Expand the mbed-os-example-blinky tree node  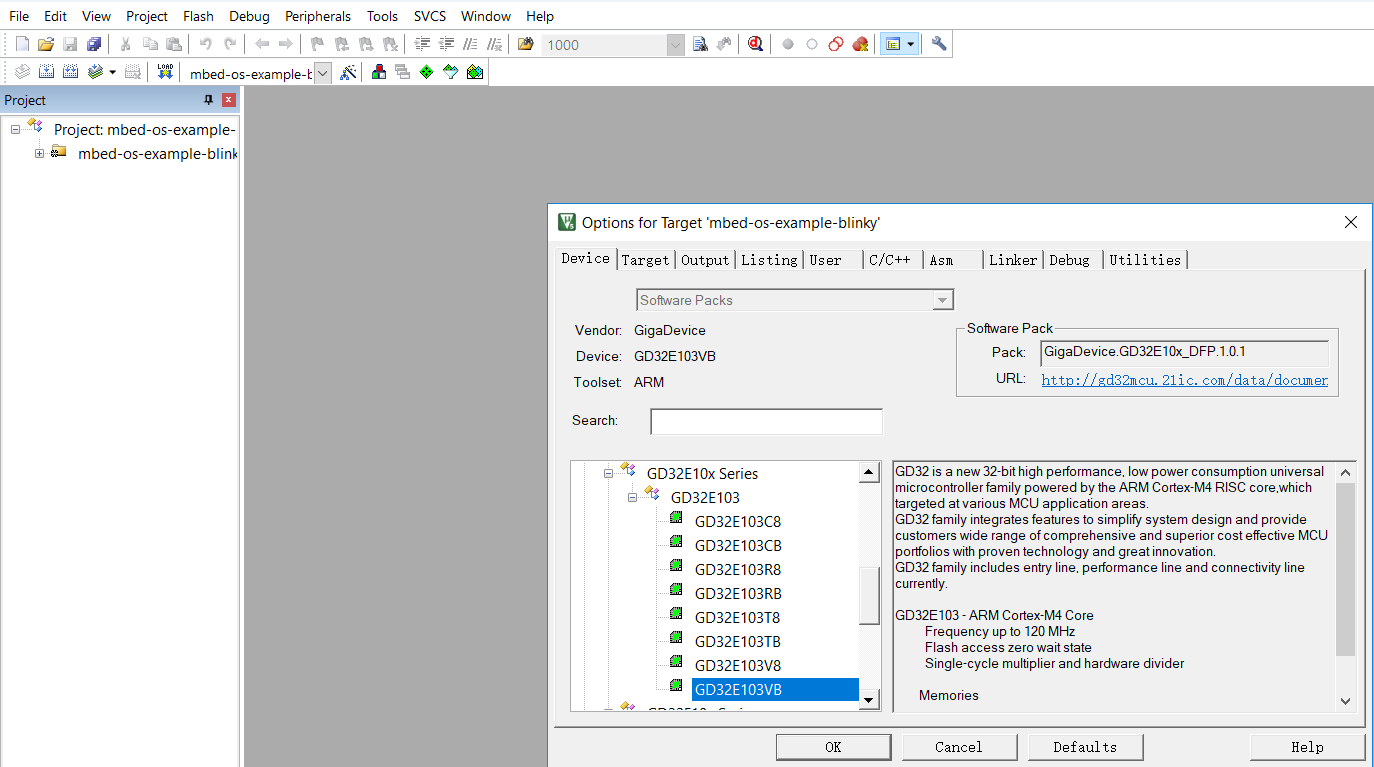click(40, 153)
